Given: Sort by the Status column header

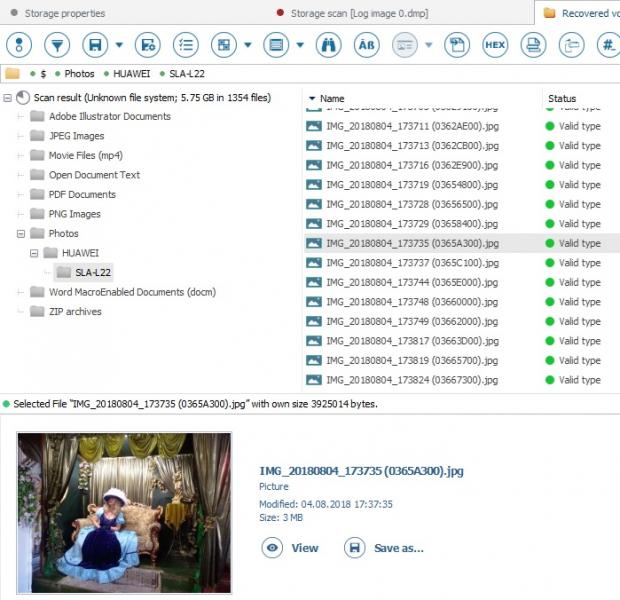Looking at the screenshot, I should 562,98.
